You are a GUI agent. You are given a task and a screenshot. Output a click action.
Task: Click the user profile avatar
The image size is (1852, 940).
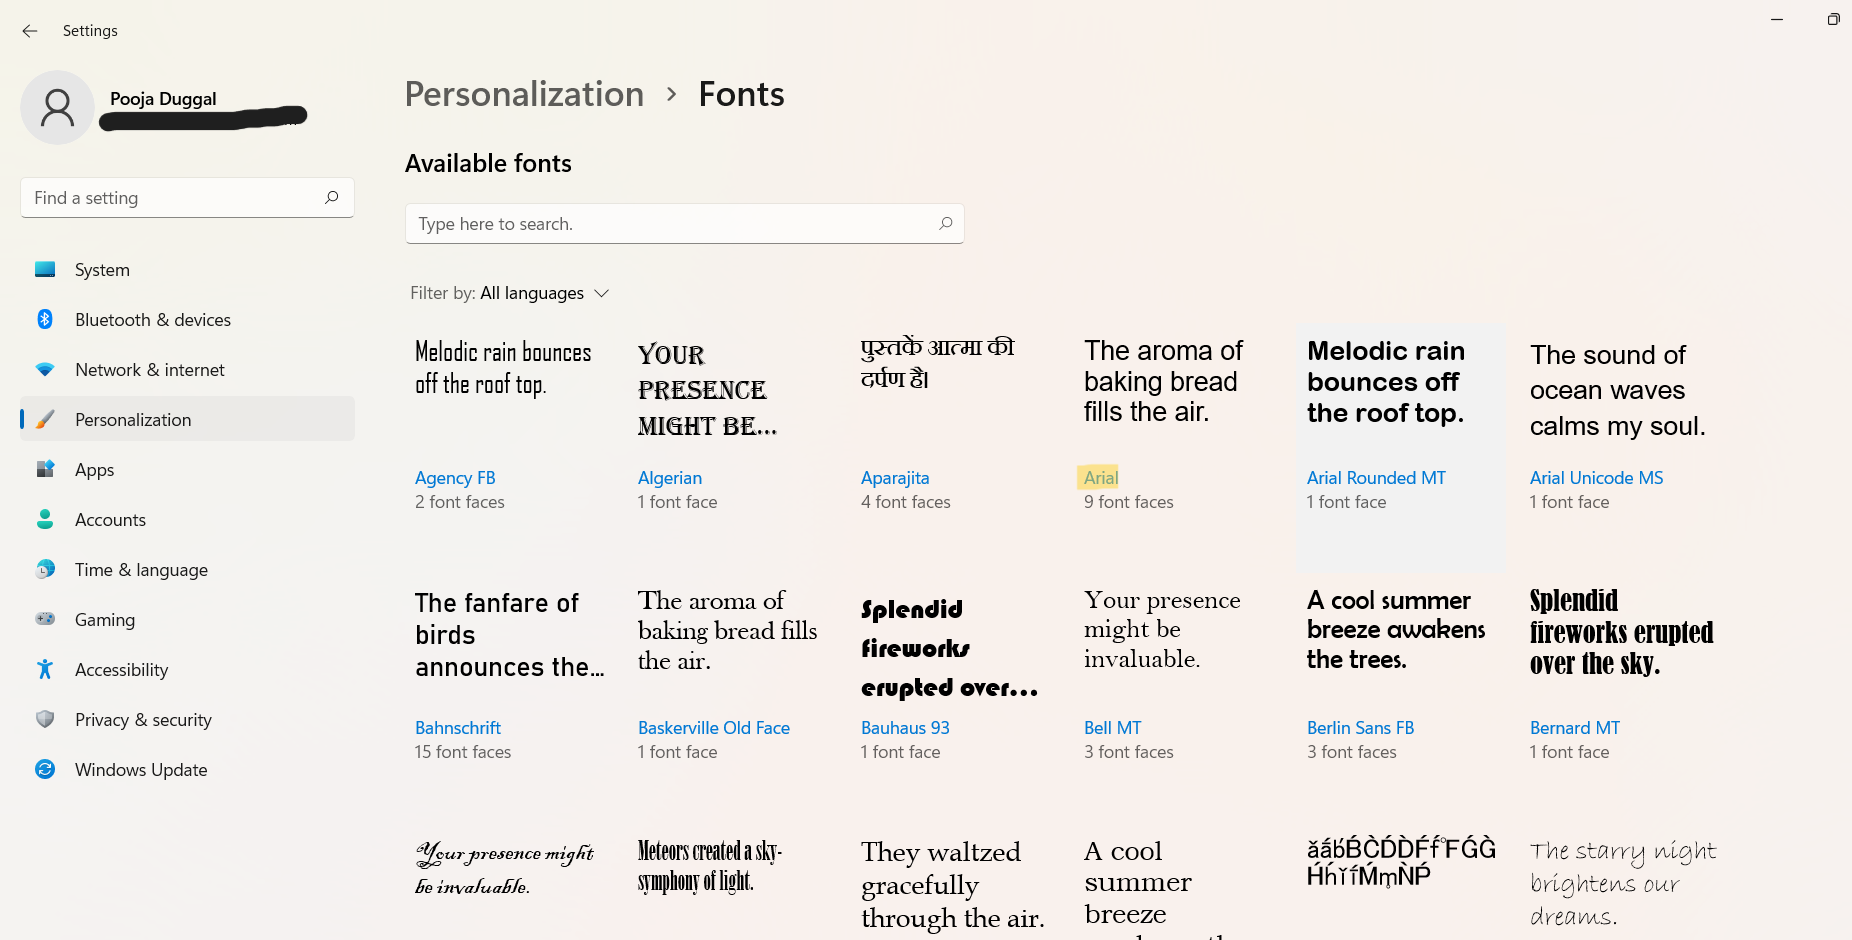point(58,107)
